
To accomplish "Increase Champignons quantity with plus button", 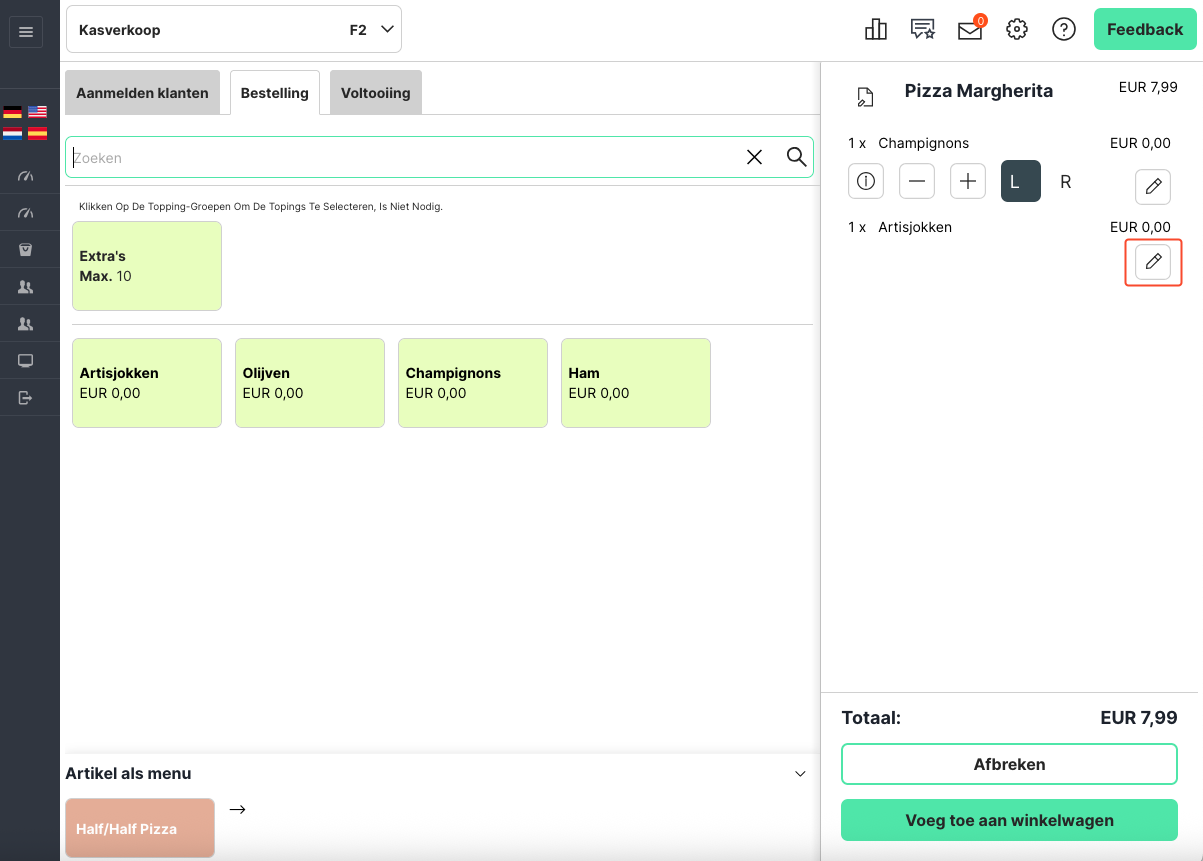I will [968, 182].
